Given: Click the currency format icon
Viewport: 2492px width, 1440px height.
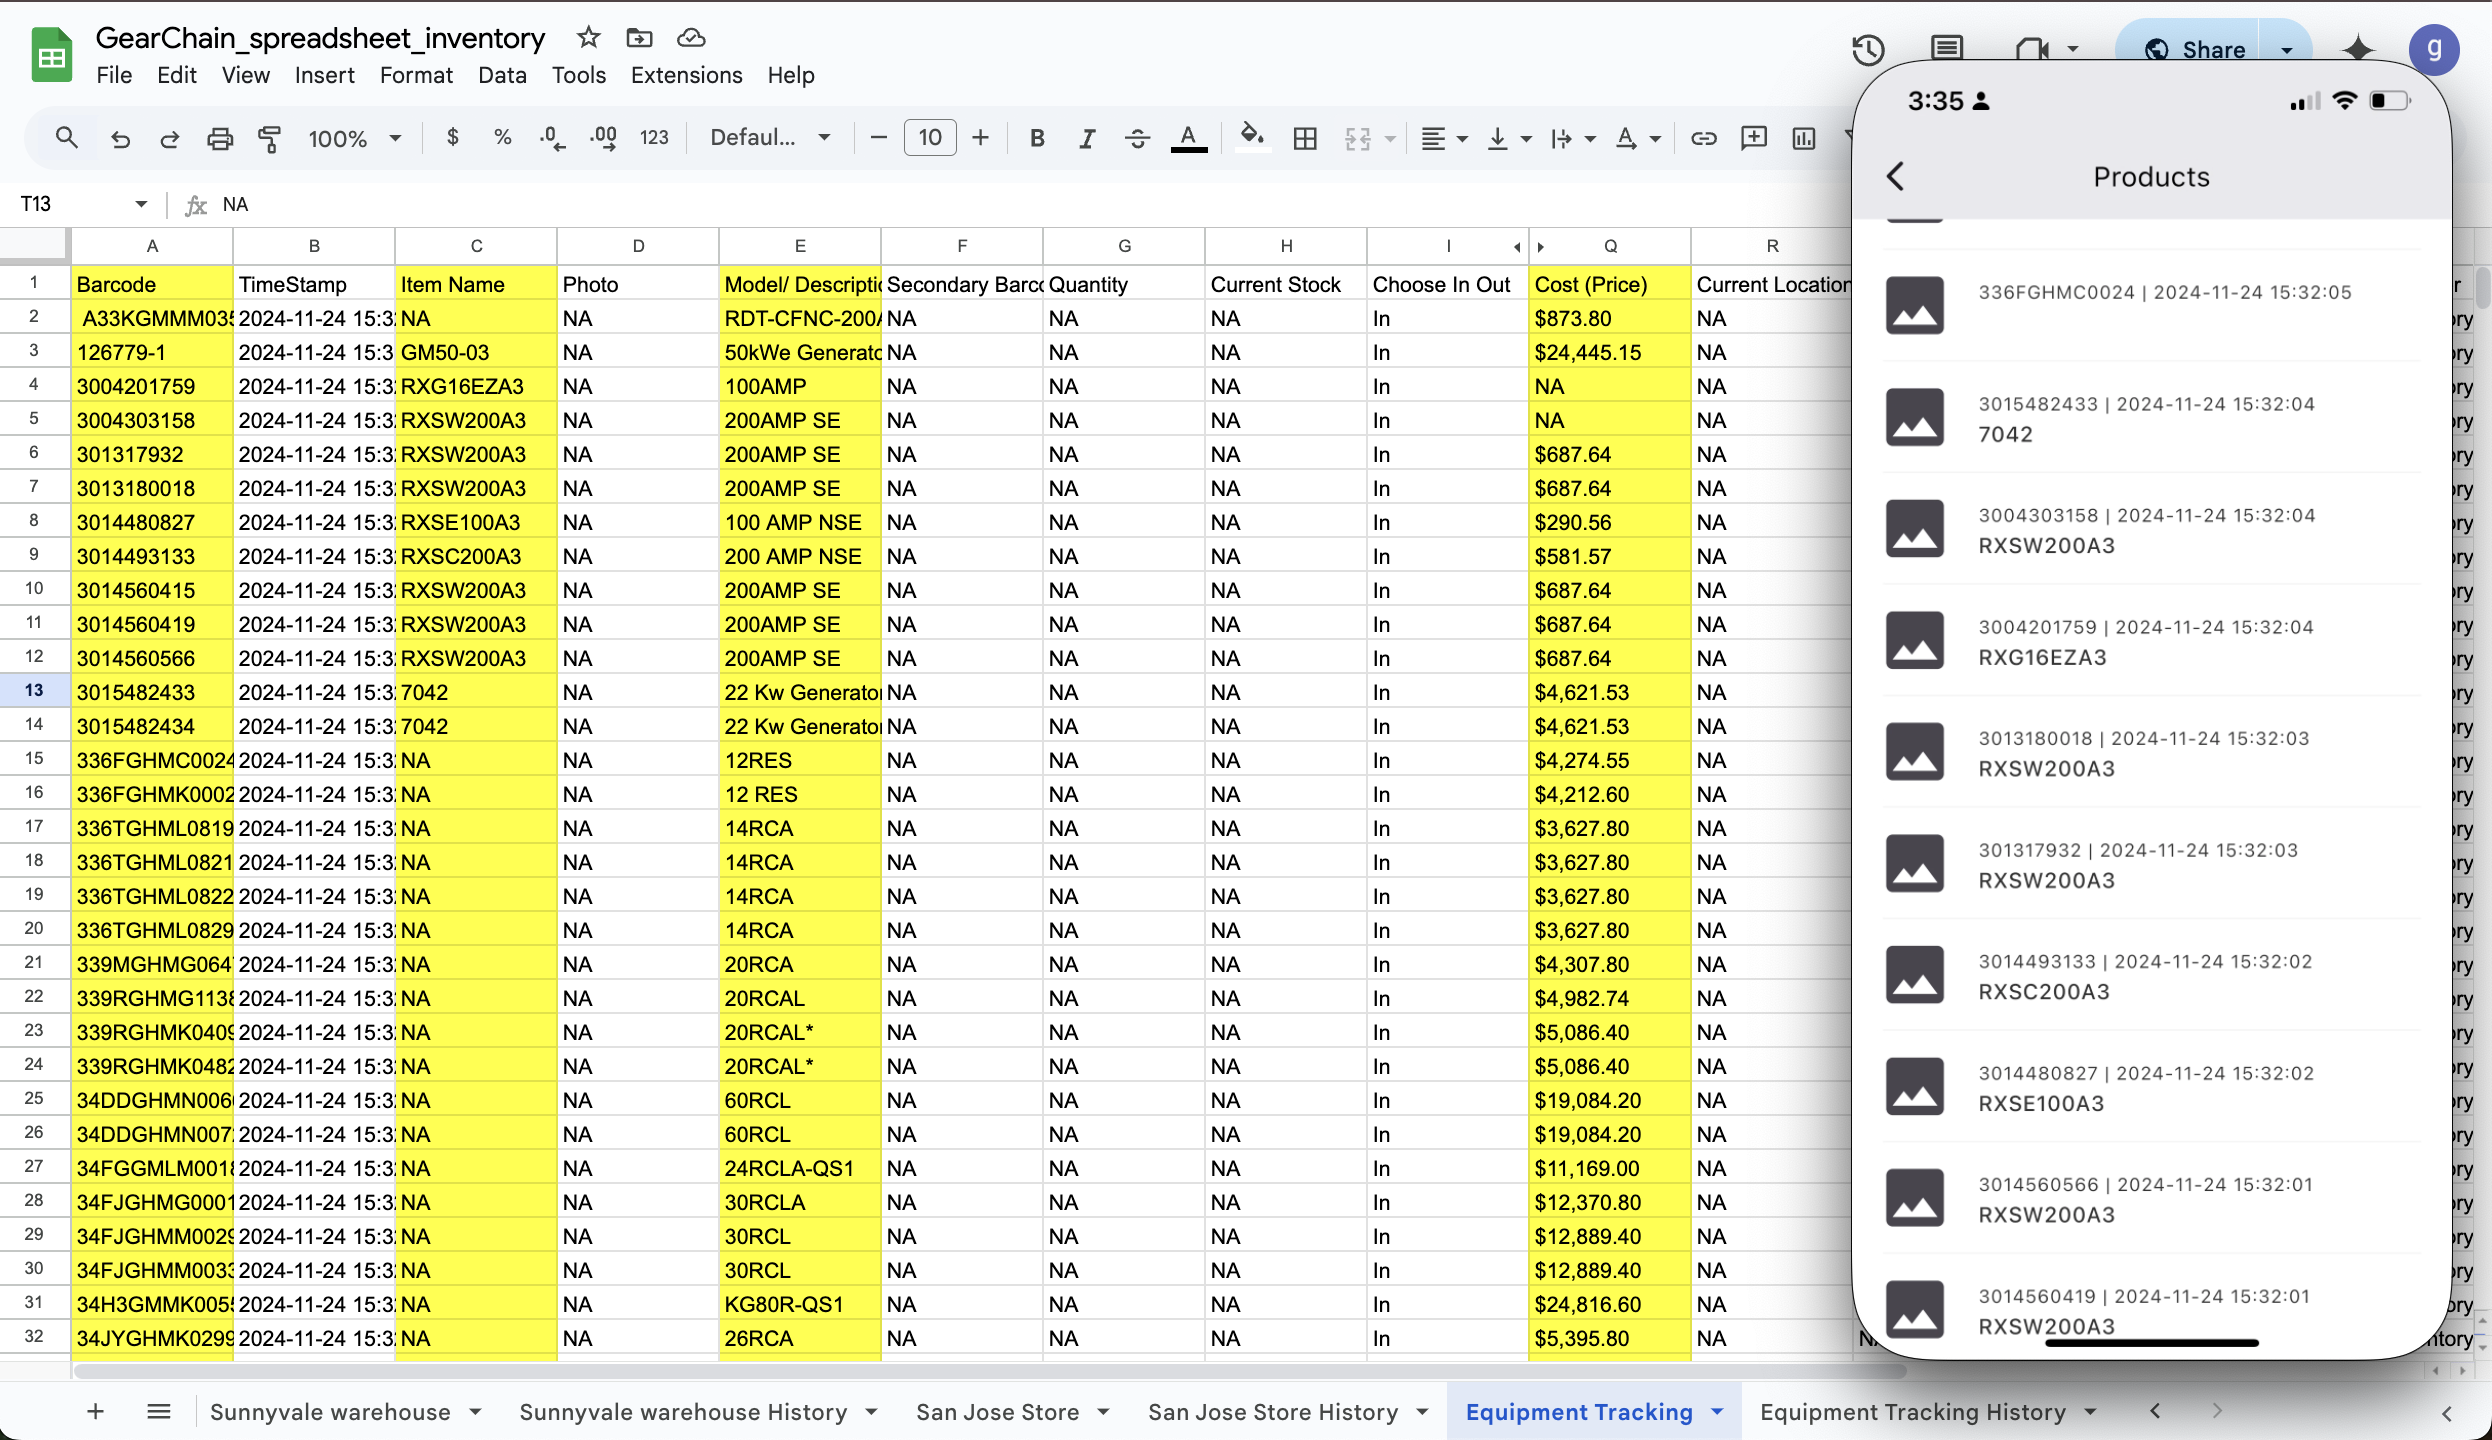Looking at the screenshot, I should pos(452,135).
